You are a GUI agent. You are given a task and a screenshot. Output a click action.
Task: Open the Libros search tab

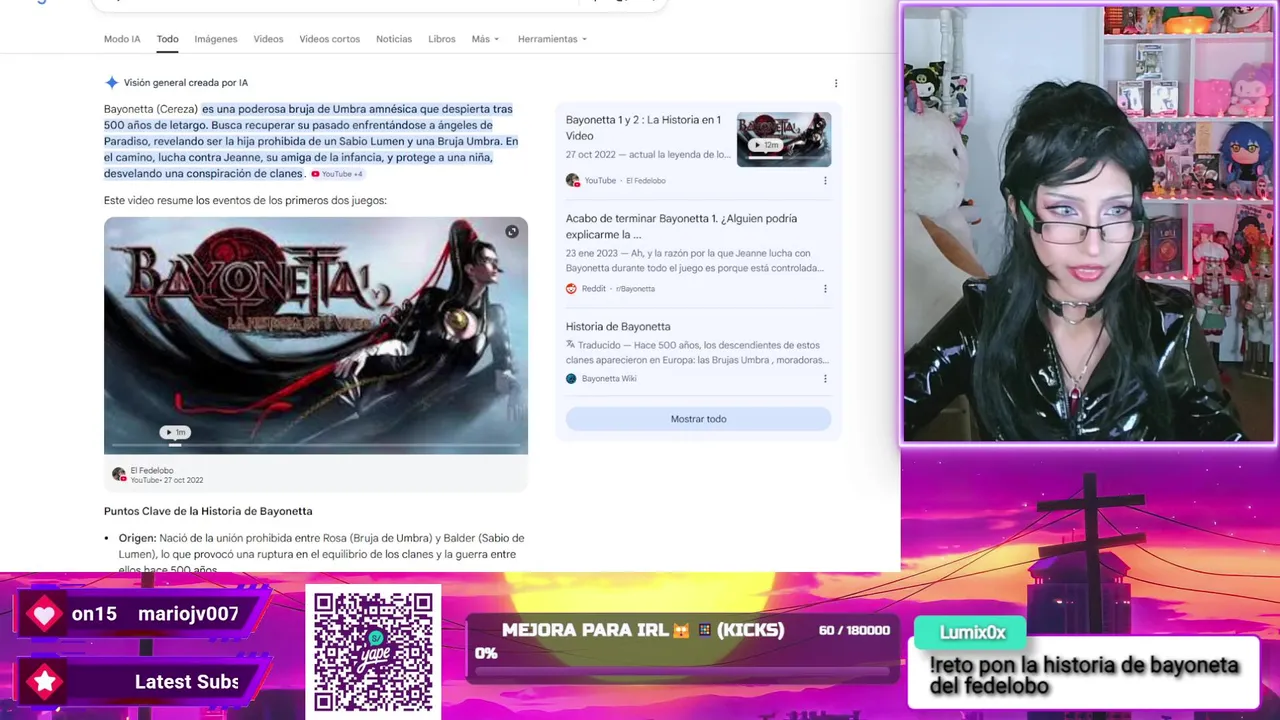[442, 39]
